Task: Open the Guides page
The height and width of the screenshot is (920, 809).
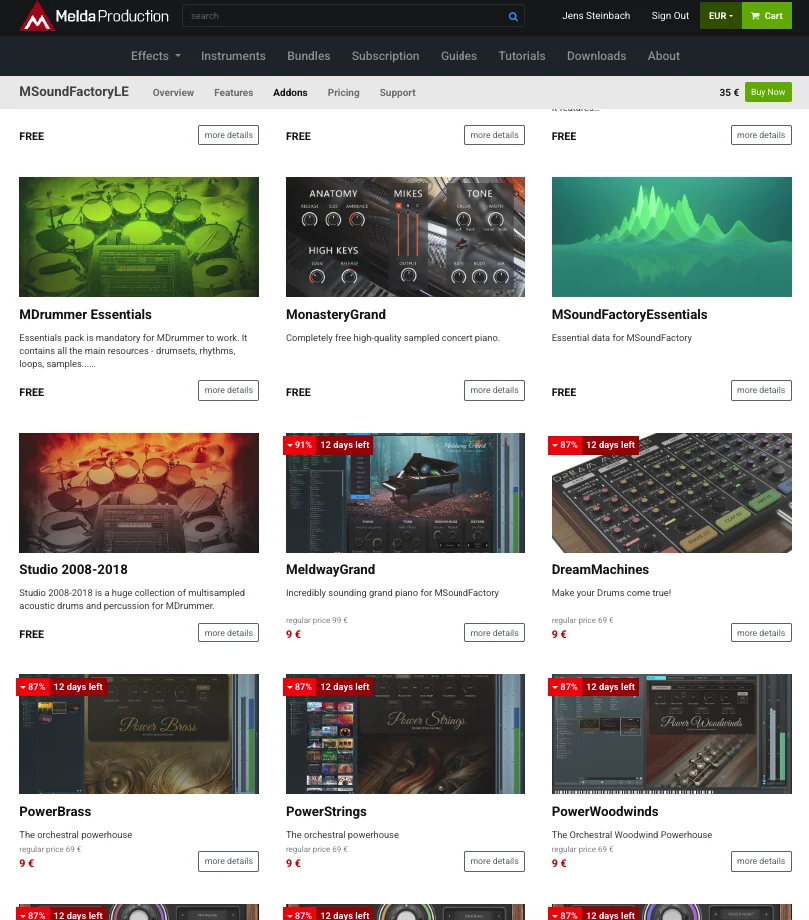Action: coord(459,56)
